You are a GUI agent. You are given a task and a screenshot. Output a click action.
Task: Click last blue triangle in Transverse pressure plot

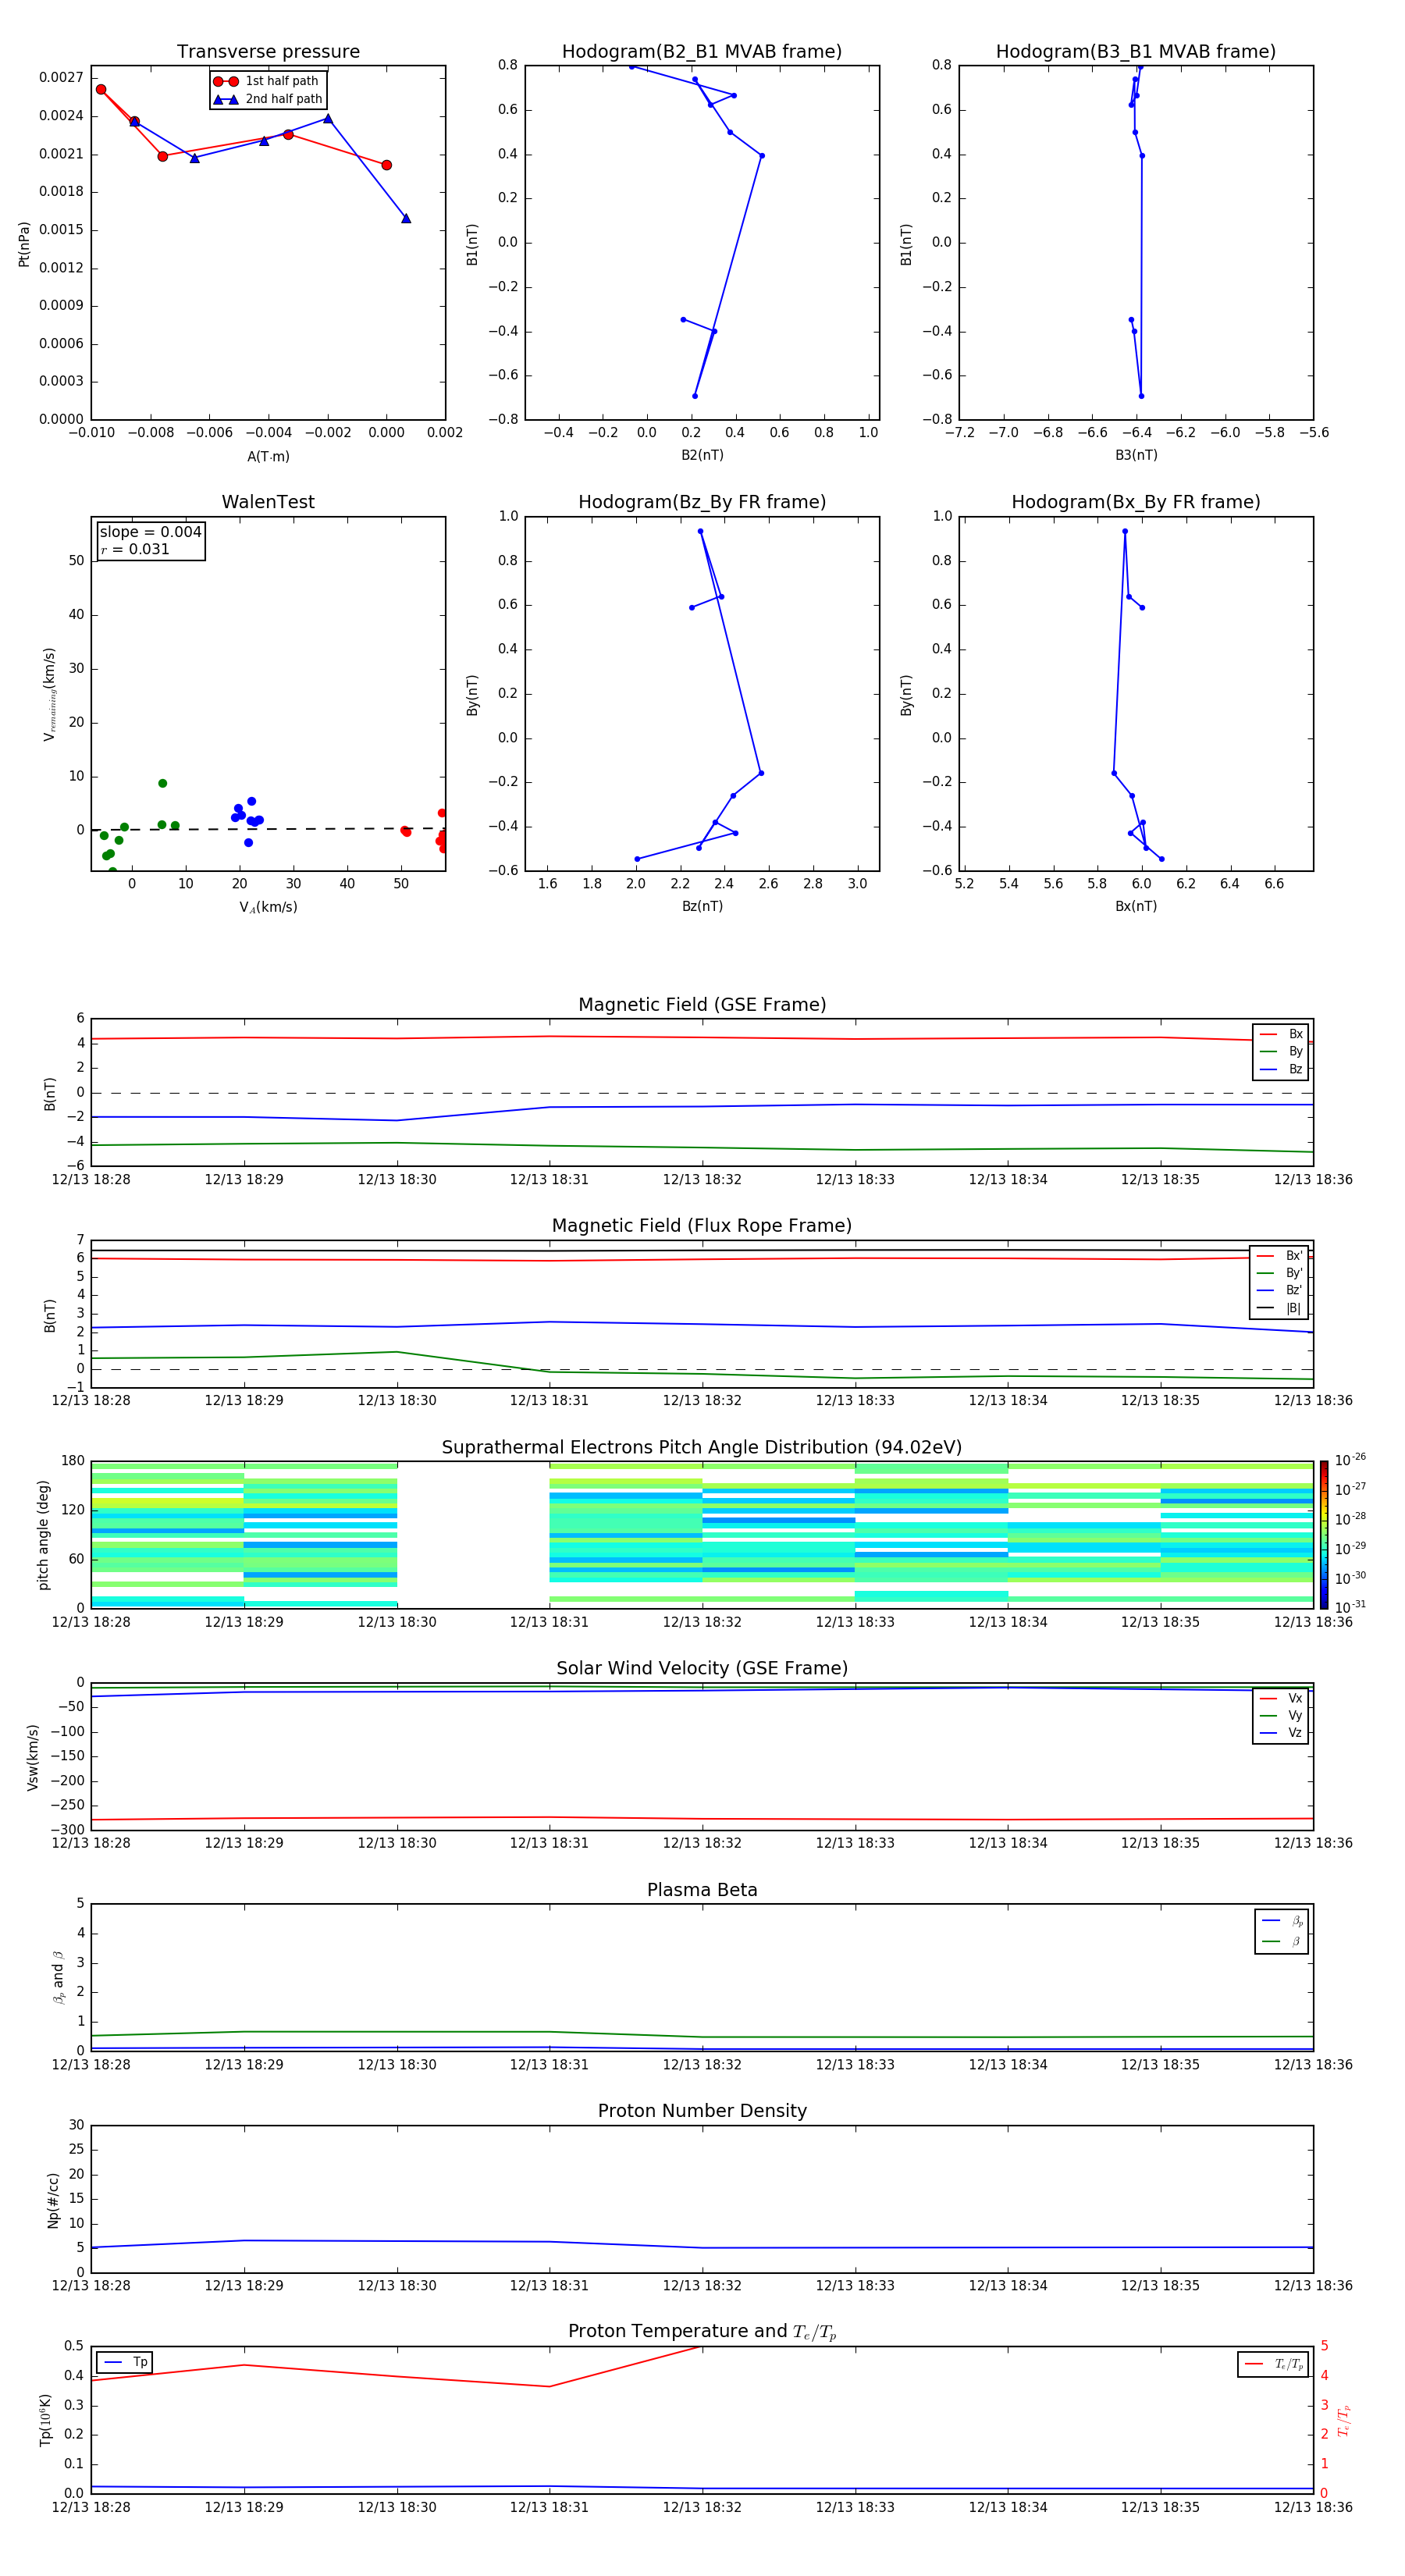(406, 218)
